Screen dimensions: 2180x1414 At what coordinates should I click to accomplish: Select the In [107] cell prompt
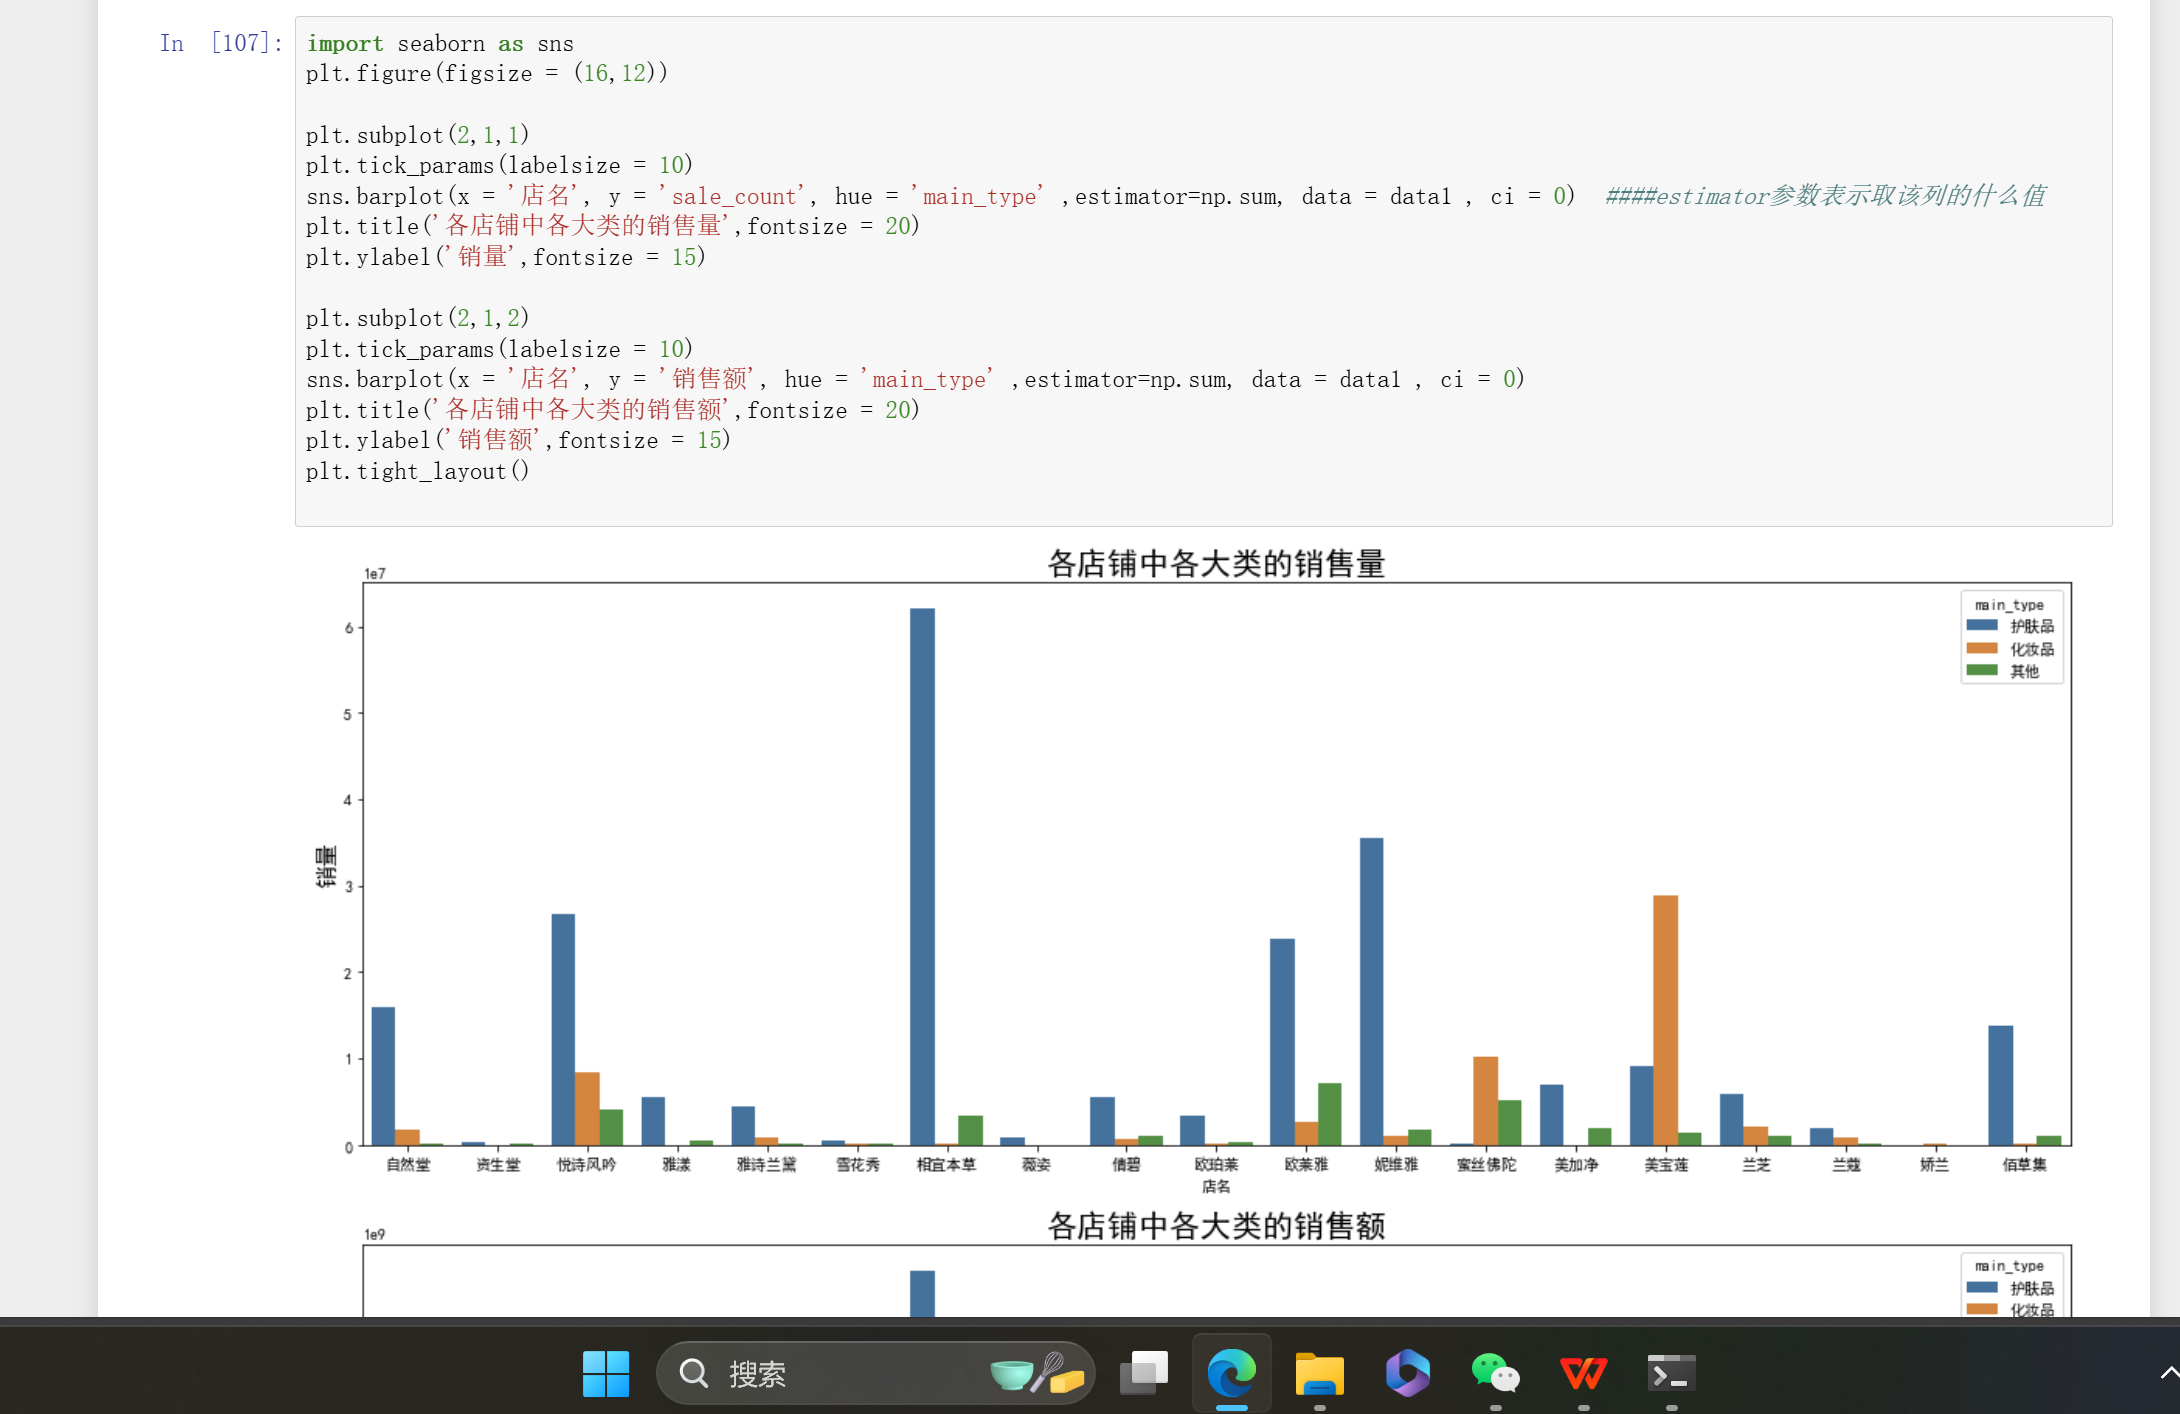pyautogui.click(x=221, y=43)
